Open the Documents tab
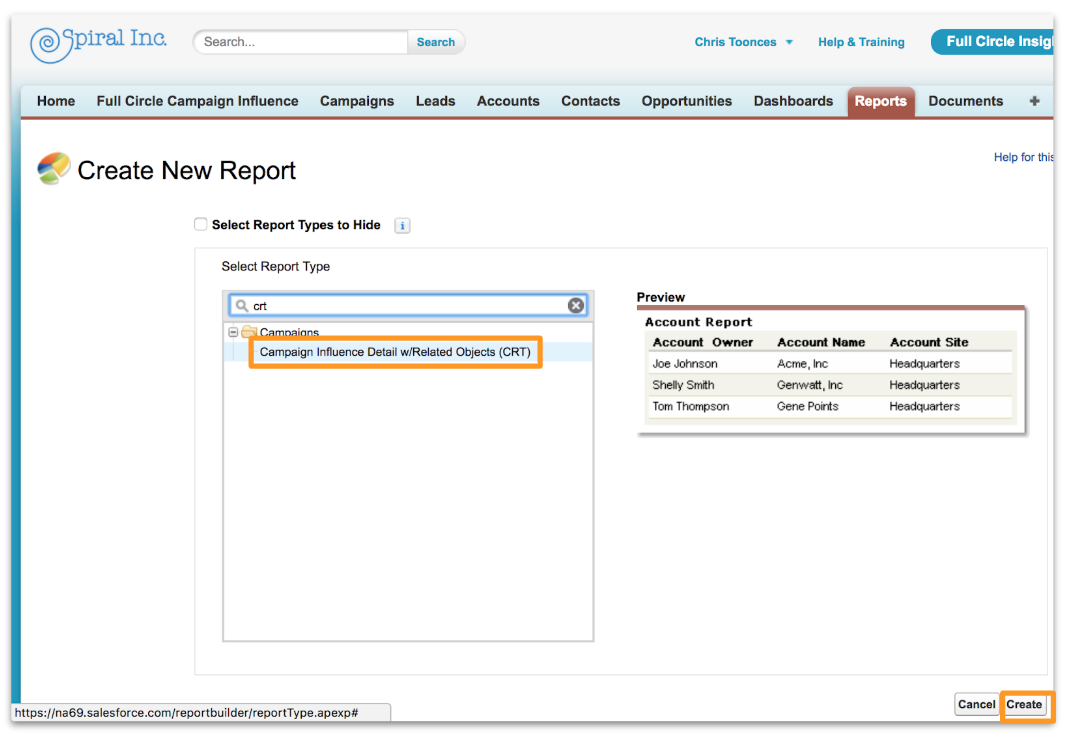 click(965, 101)
